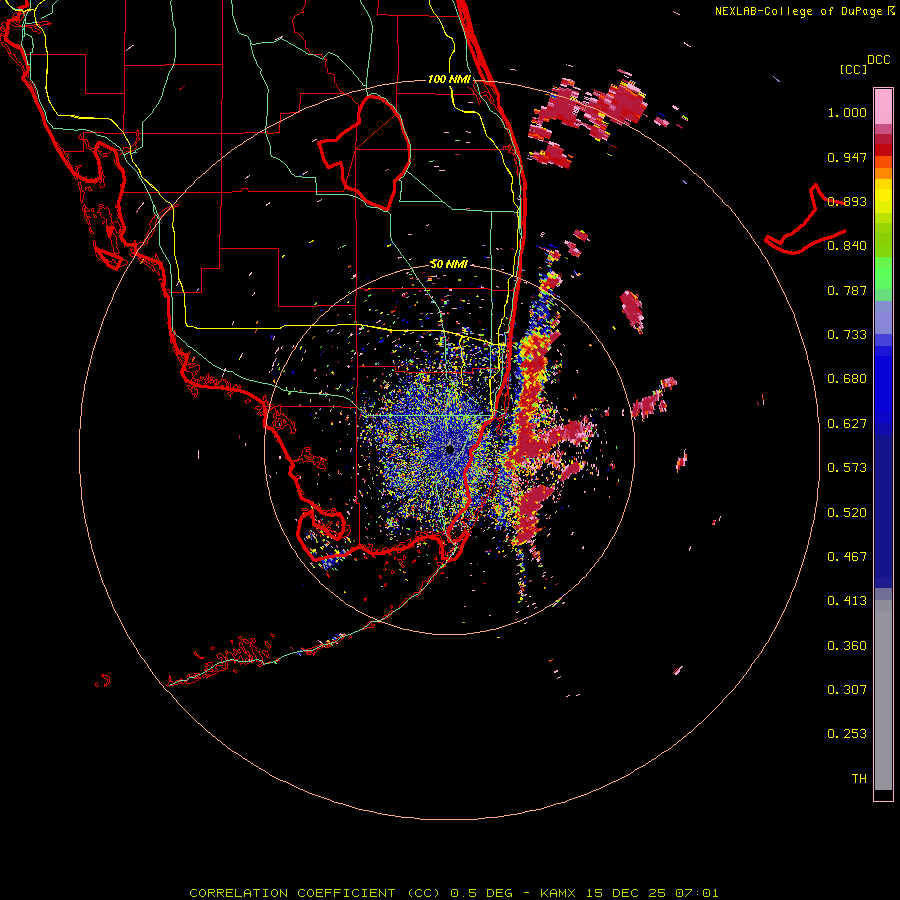Click the 15 DEC 25 07:01 timestamp
The image size is (900, 900).
click(651, 893)
